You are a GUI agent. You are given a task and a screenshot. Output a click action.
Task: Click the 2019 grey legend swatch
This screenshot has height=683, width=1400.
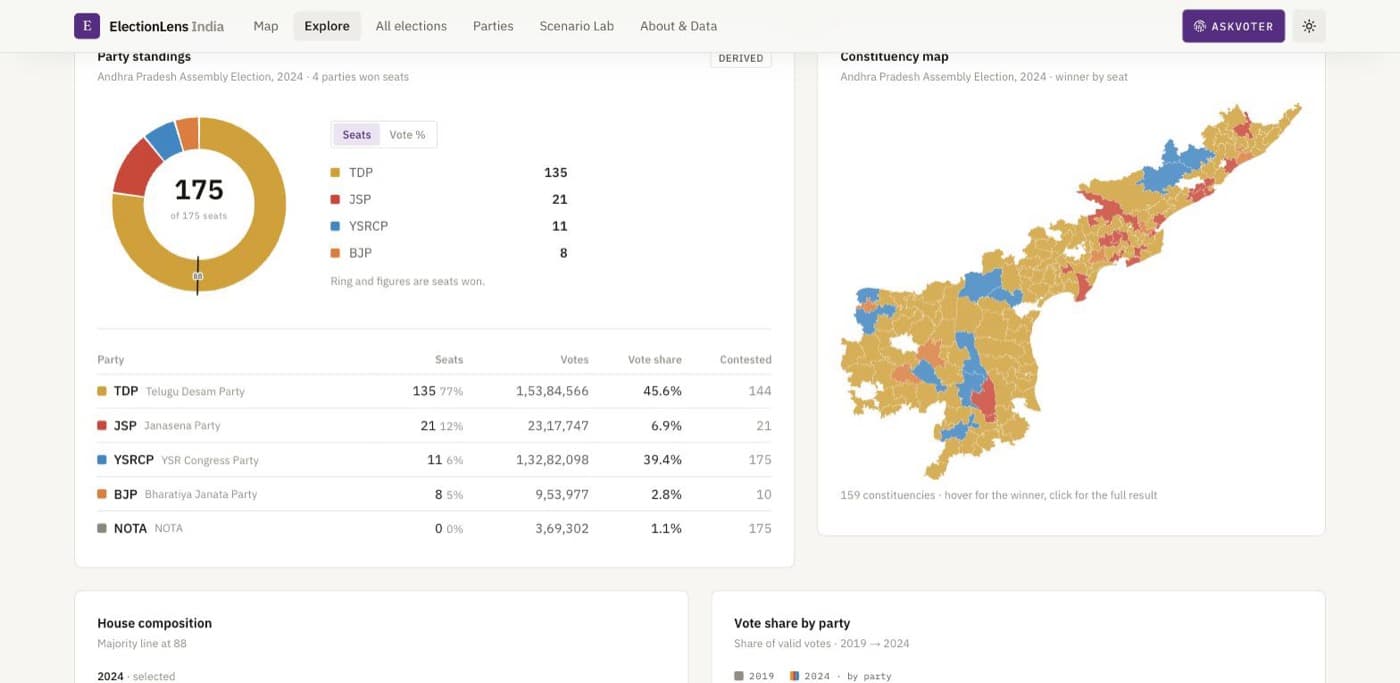point(739,676)
